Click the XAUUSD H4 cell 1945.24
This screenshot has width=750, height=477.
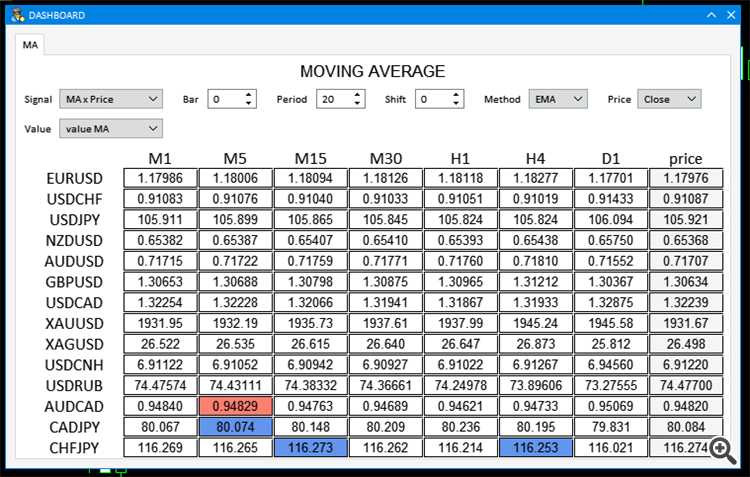pyautogui.click(x=536, y=323)
